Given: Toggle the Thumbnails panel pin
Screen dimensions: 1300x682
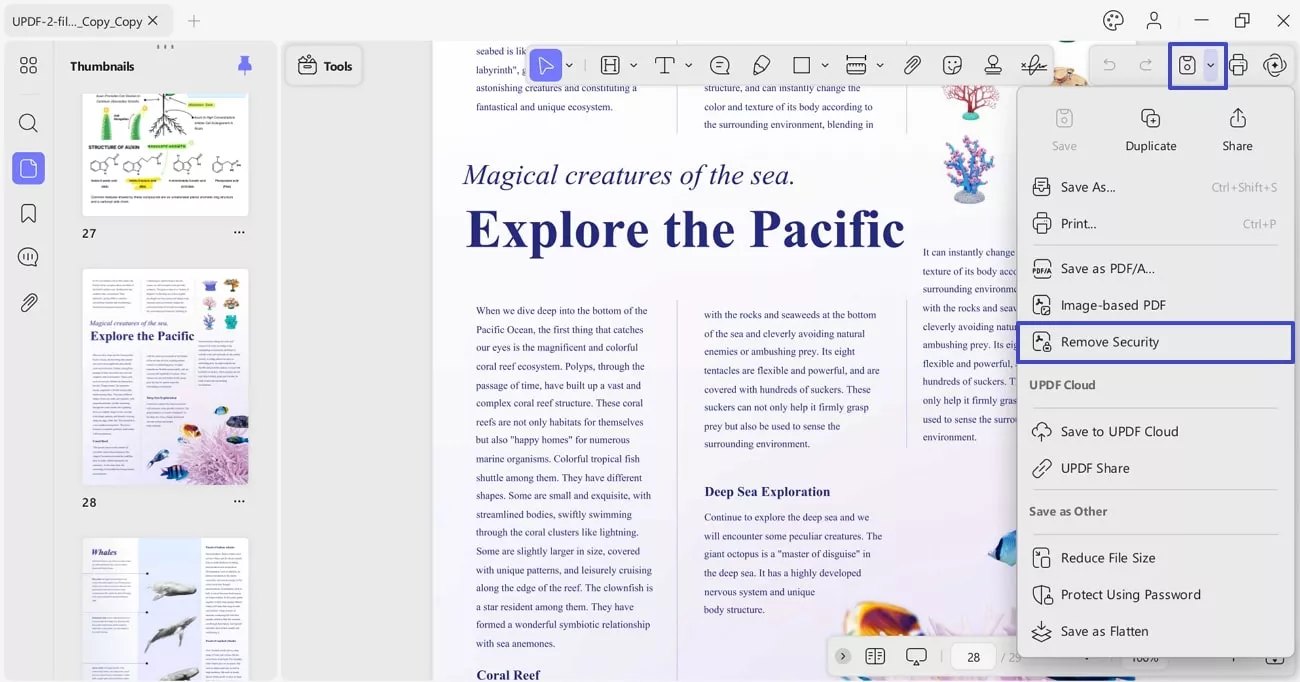Looking at the screenshot, I should pos(245,66).
